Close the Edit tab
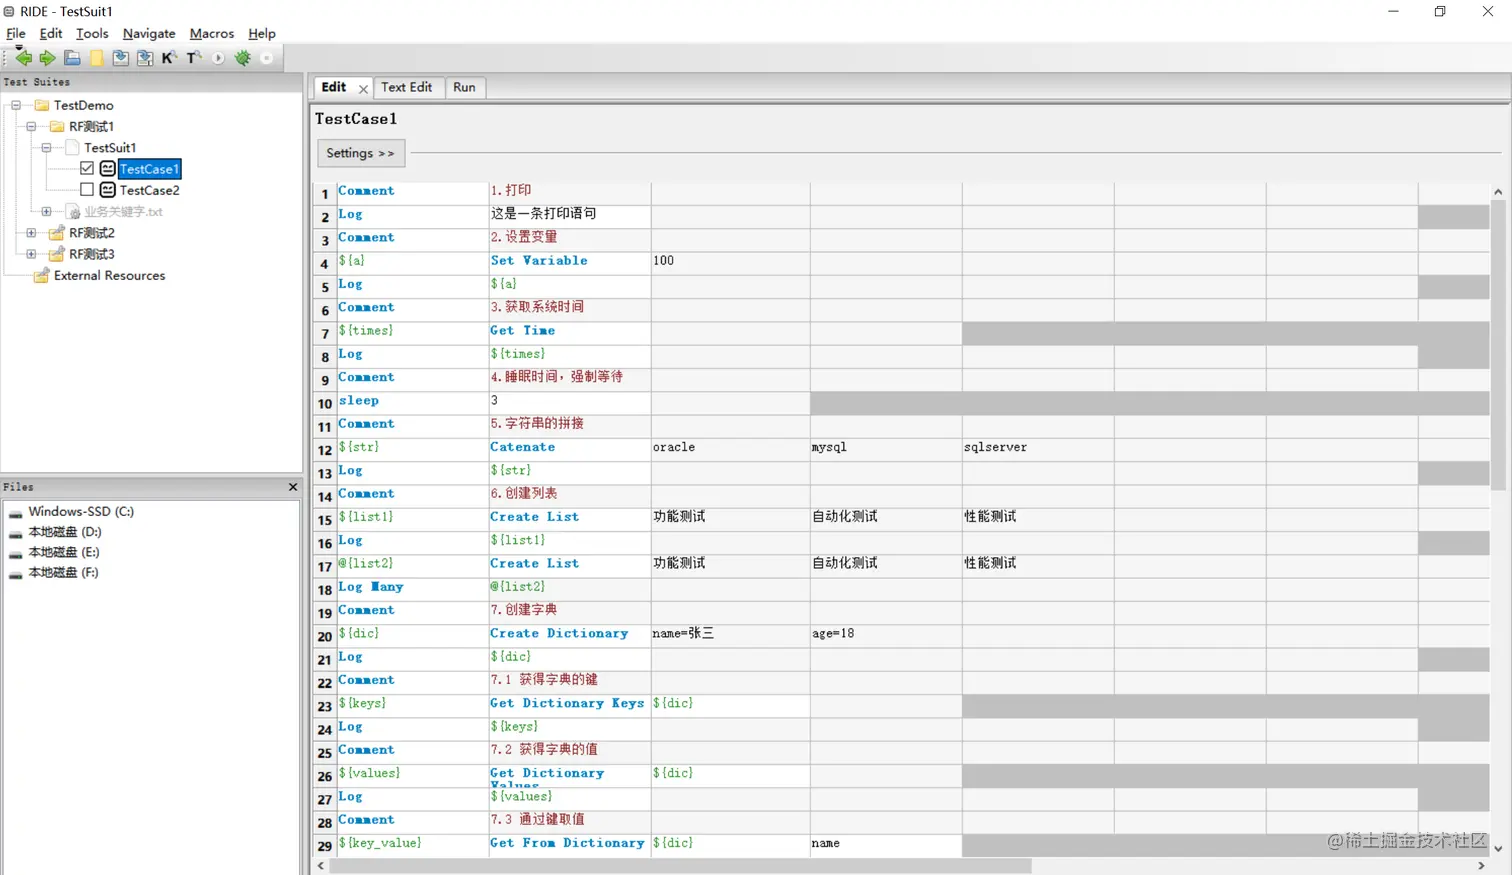1512x875 pixels. coord(363,89)
